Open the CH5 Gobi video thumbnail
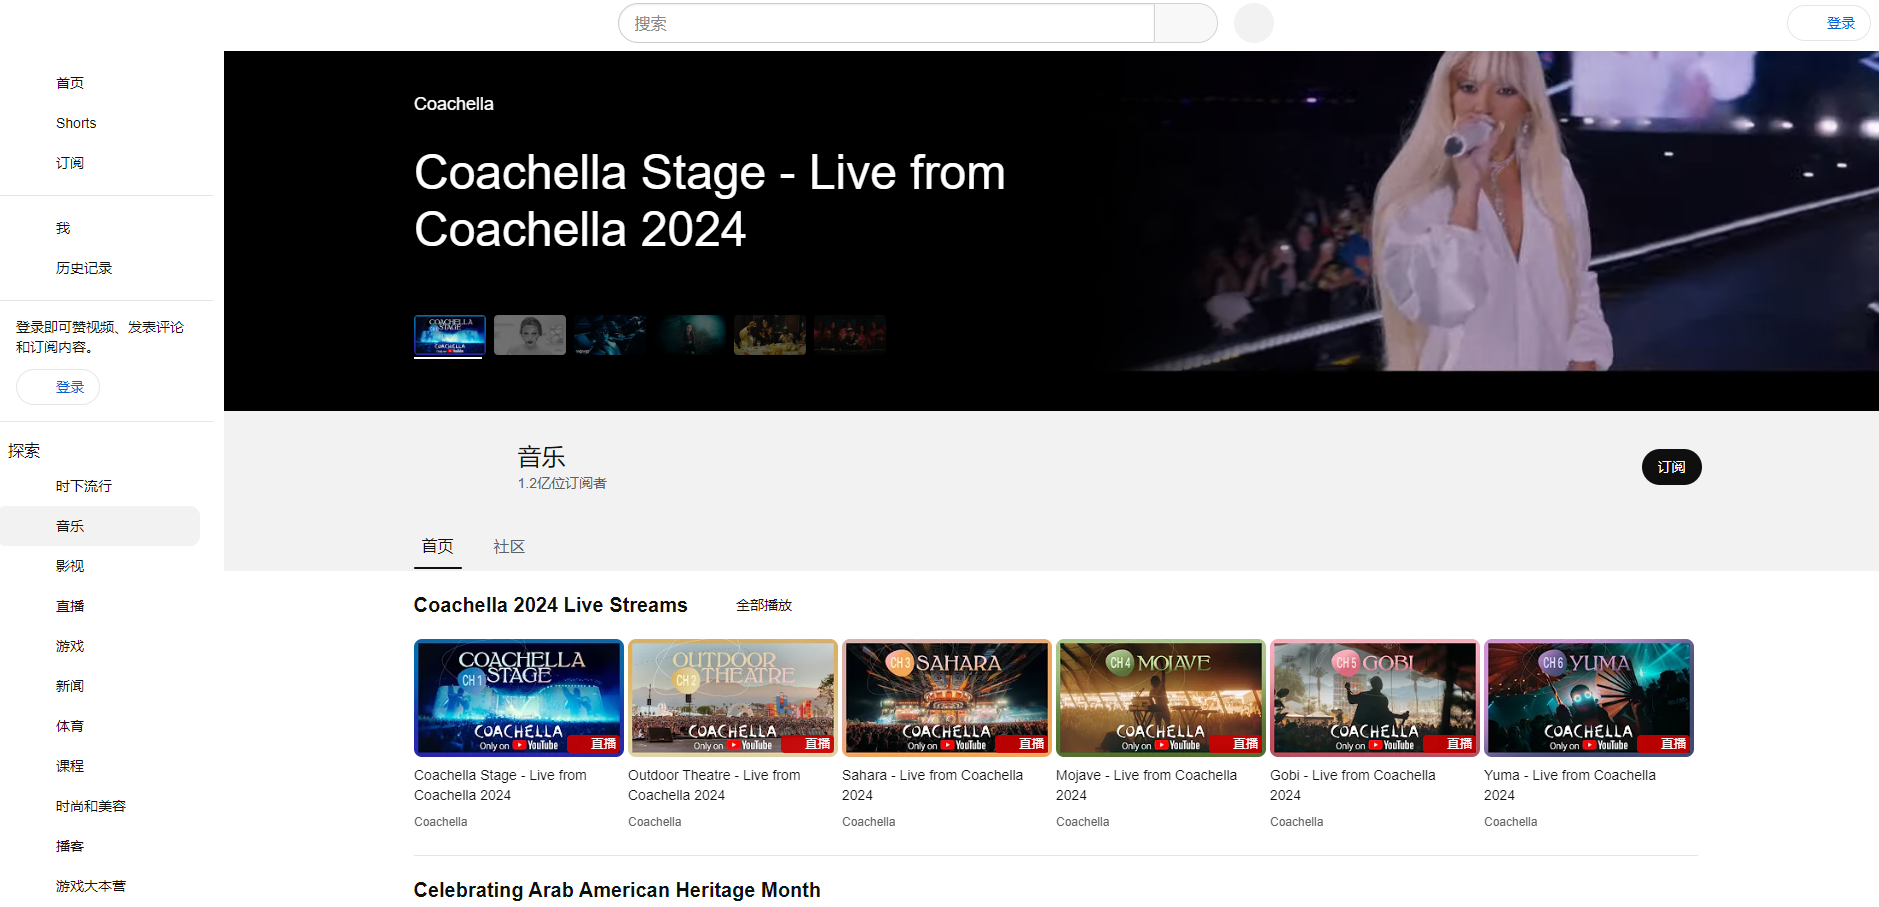The height and width of the screenshot is (907, 1879). pyautogui.click(x=1375, y=698)
